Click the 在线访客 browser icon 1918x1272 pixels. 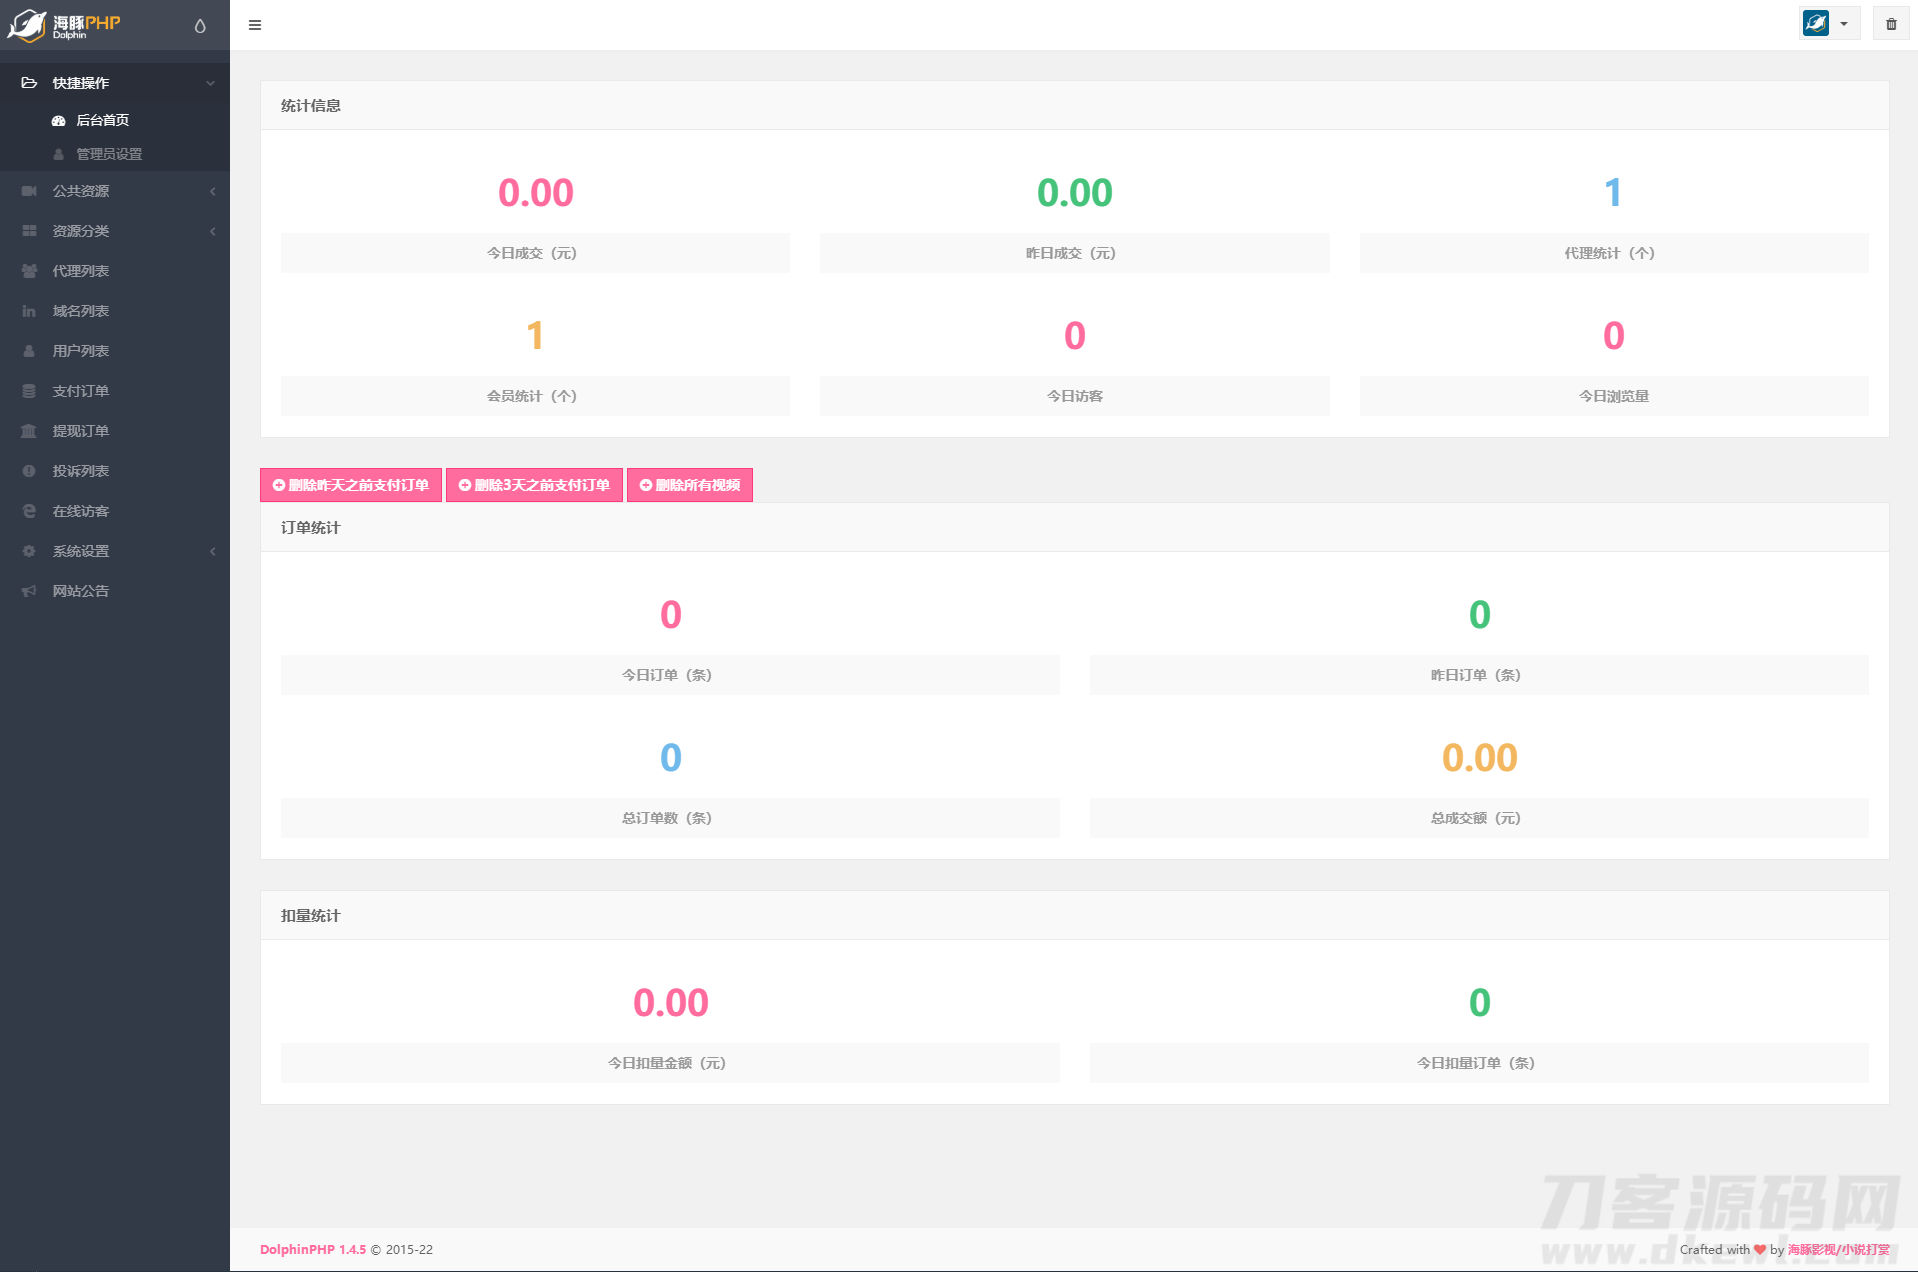(x=29, y=511)
